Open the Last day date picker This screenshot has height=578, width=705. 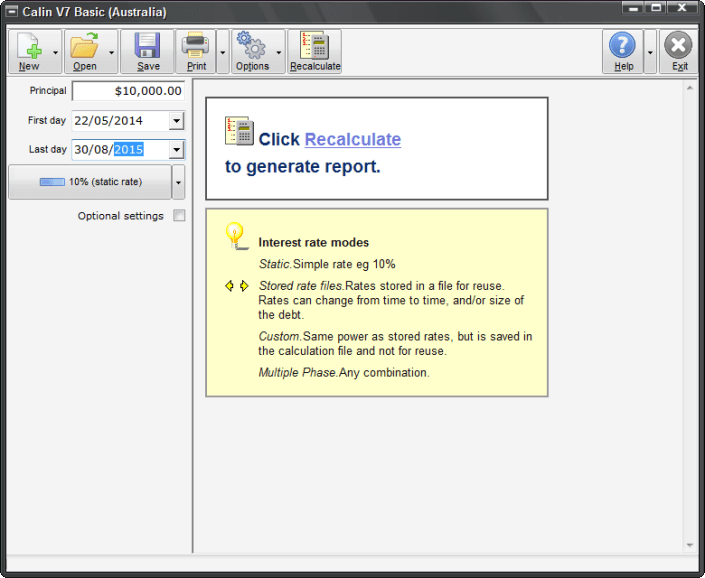pos(176,150)
